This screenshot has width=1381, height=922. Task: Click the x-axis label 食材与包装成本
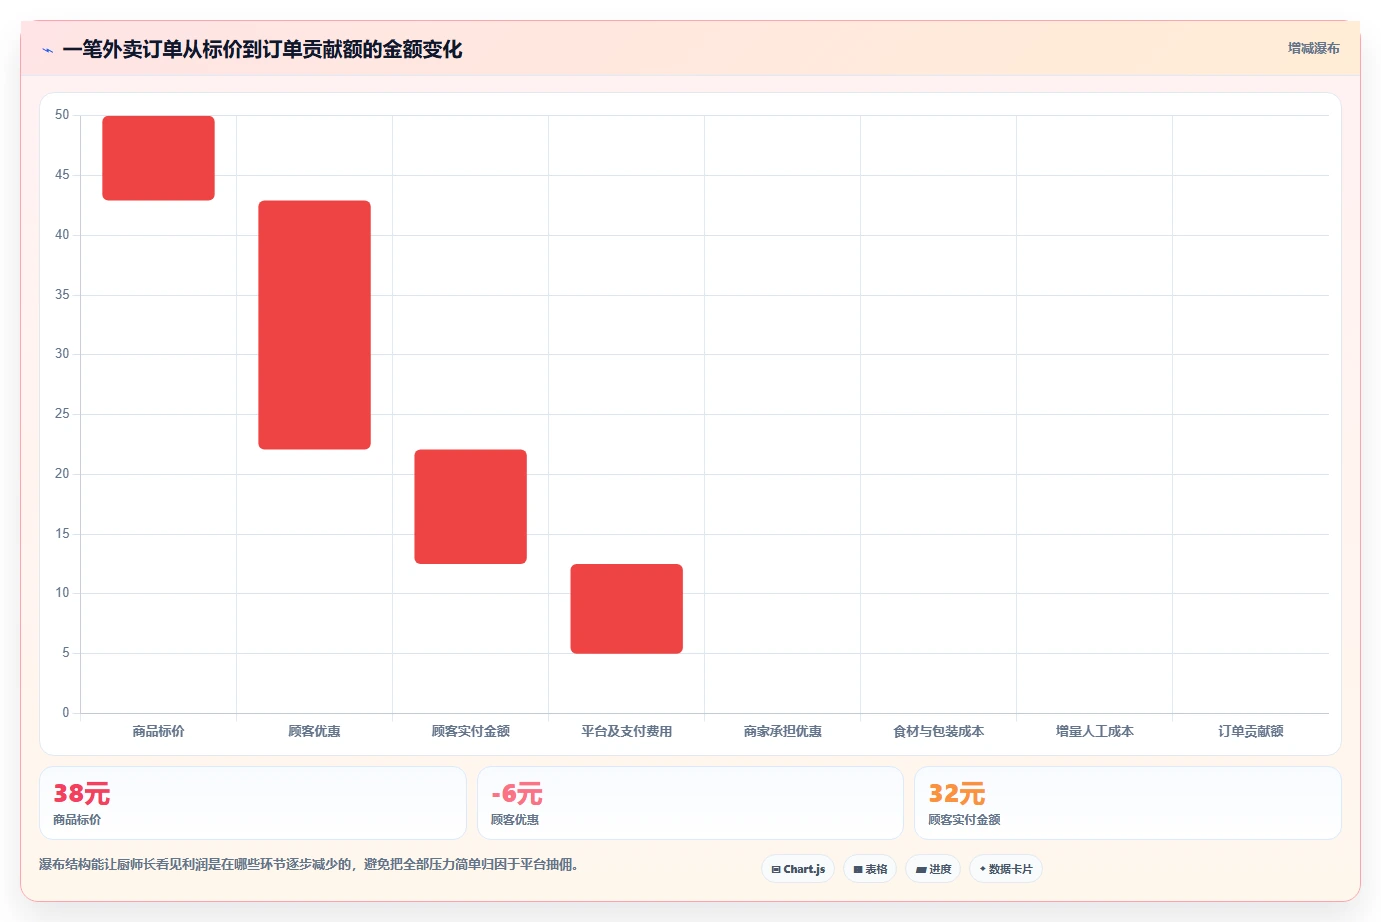click(x=938, y=731)
